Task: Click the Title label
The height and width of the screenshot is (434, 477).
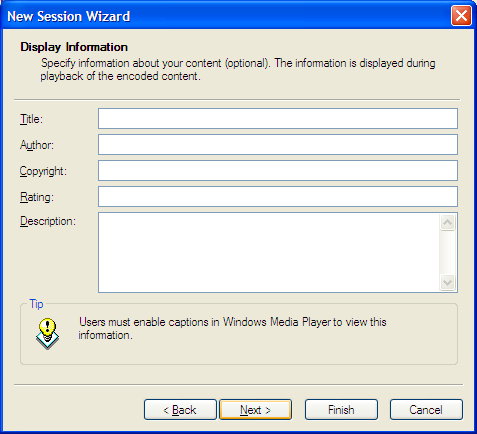Action: coord(31,119)
